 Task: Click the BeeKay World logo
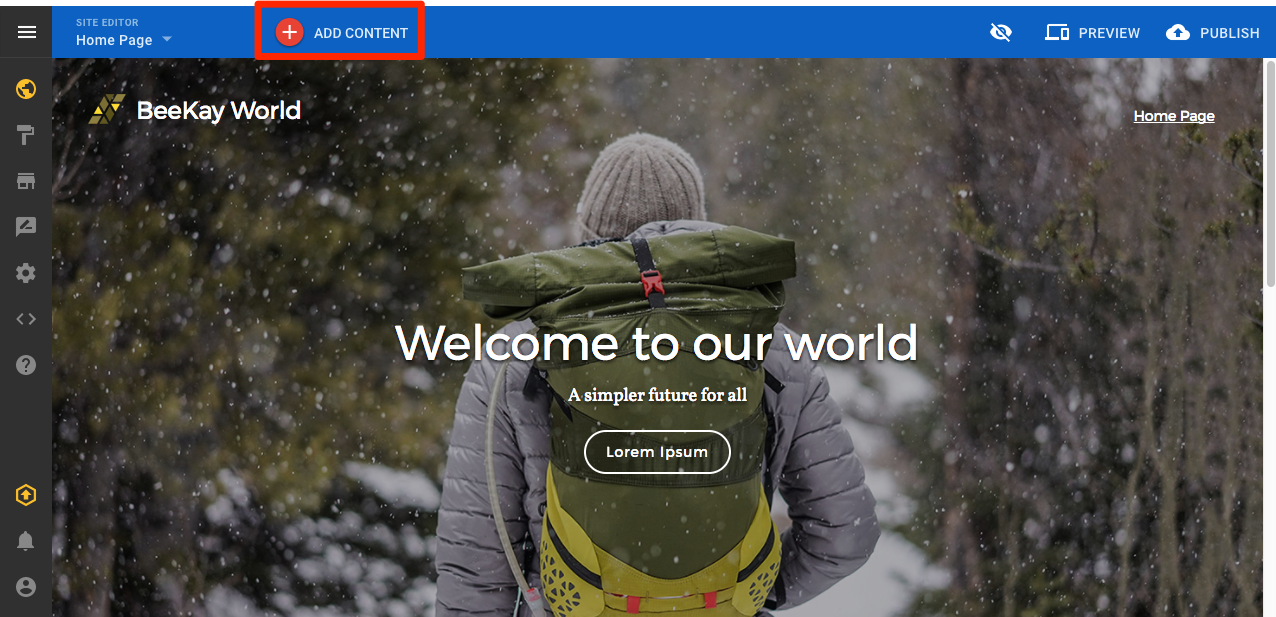[x=195, y=110]
